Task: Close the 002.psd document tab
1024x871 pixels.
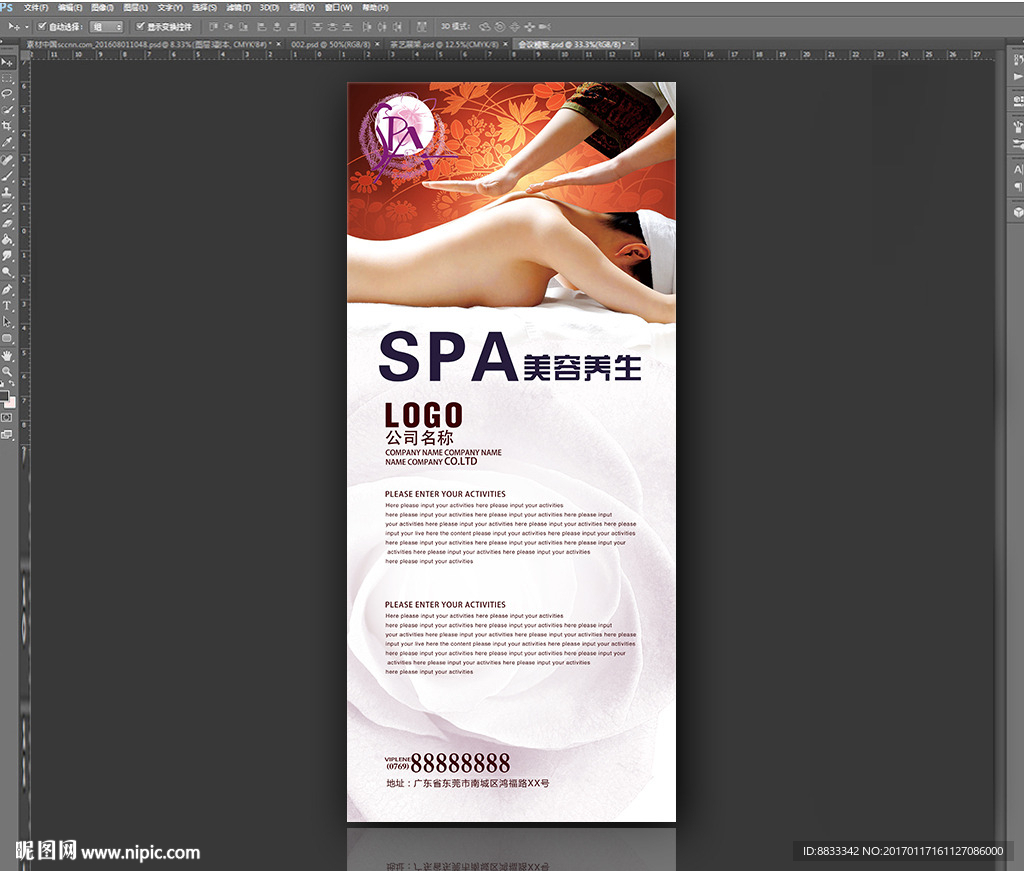Action: pyautogui.click(x=377, y=44)
